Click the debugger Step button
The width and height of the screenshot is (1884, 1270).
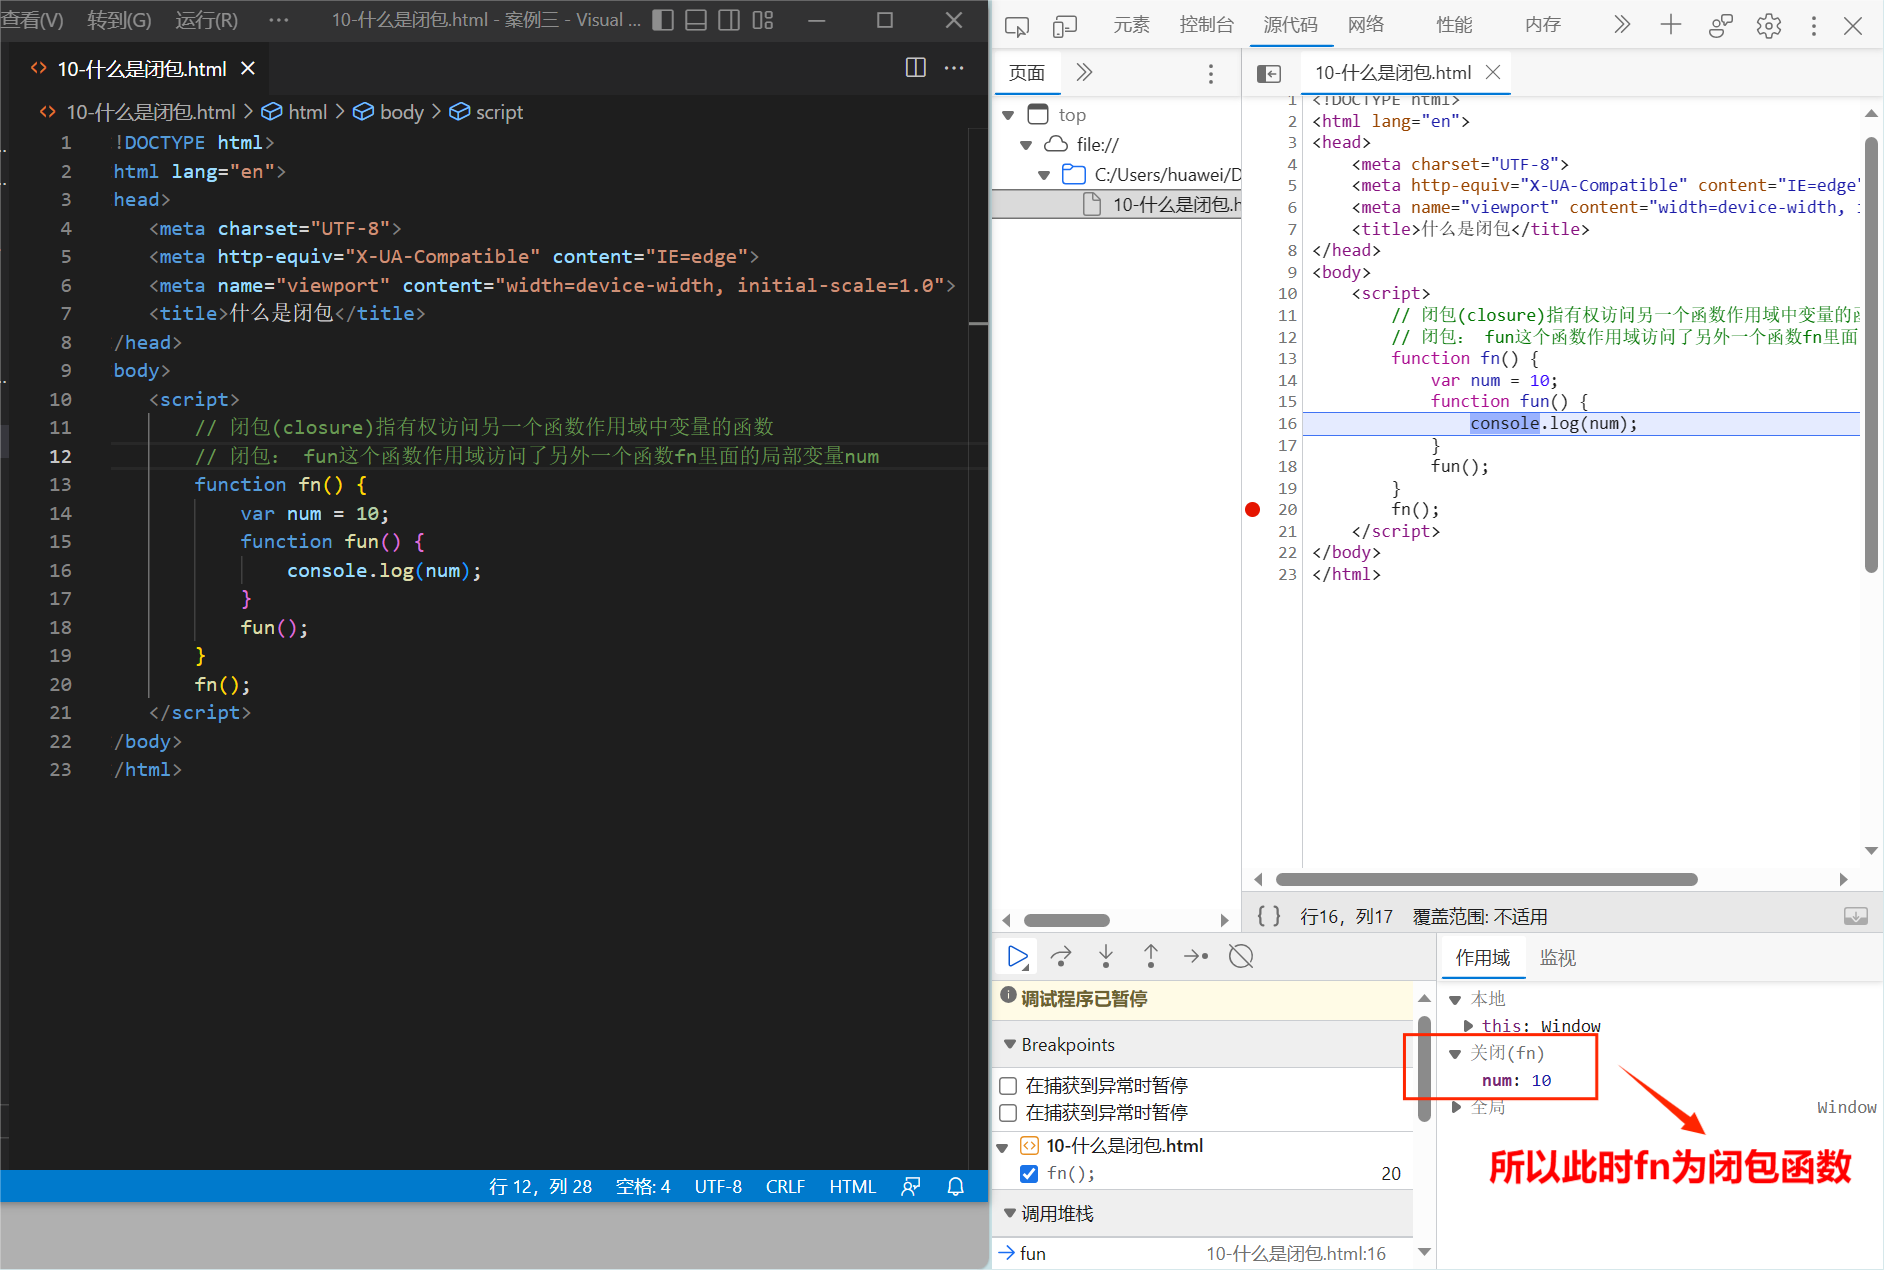(x=1196, y=956)
